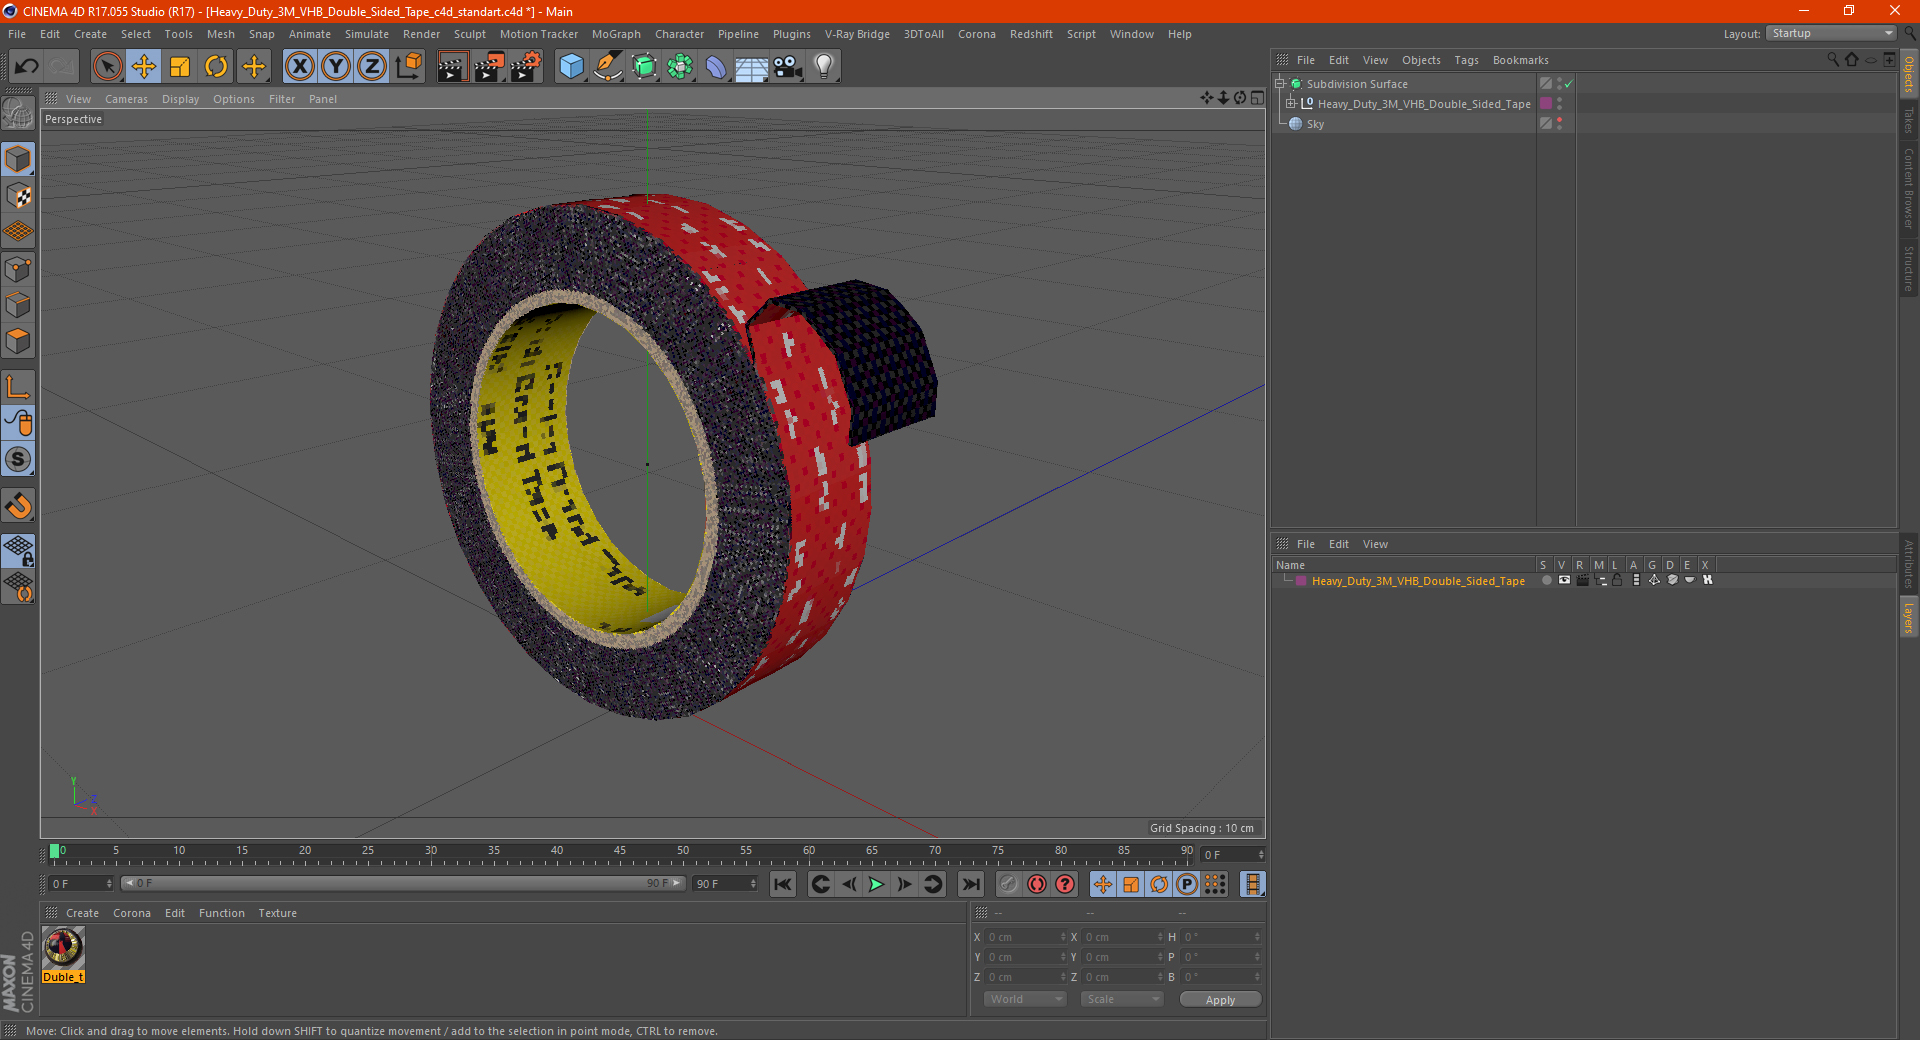1920x1040 pixels.
Task: Select Heavy_Duty layer name in Layers panel
Action: [x=1418, y=581]
